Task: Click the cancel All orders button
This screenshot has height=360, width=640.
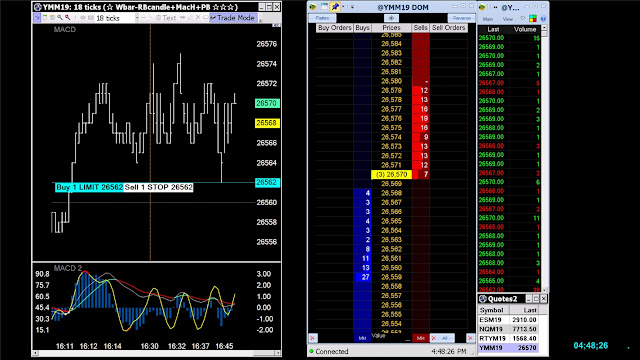Action: [x=442, y=338]
